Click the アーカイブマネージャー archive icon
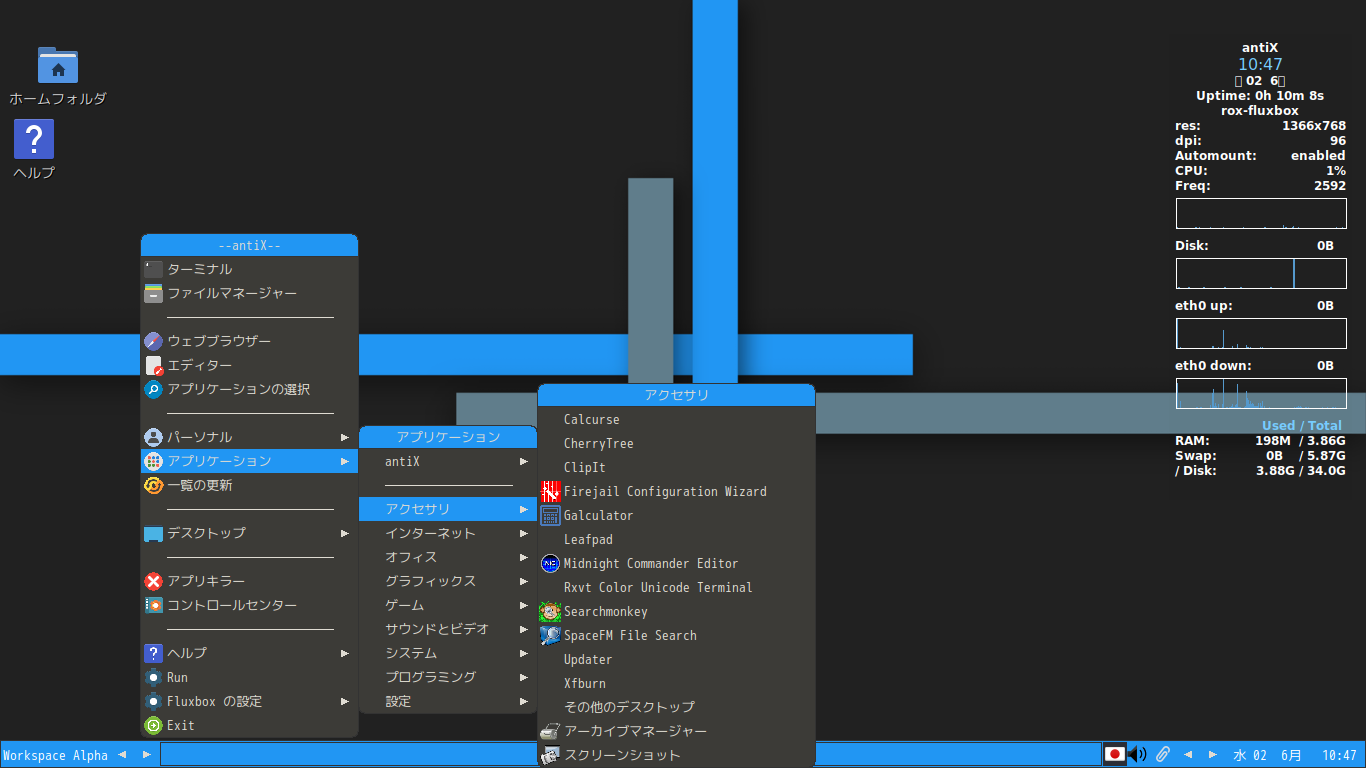The height and width of the screenshot is (768, 1366). (550, 731)
